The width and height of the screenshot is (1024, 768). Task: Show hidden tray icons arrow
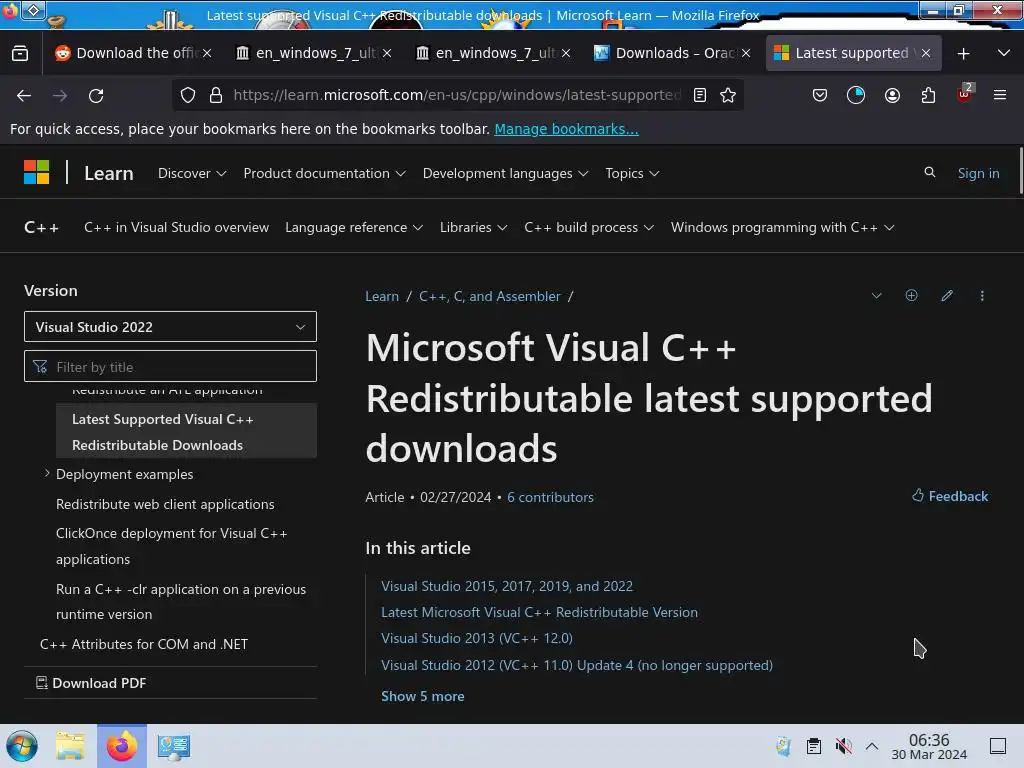(872, 746)
